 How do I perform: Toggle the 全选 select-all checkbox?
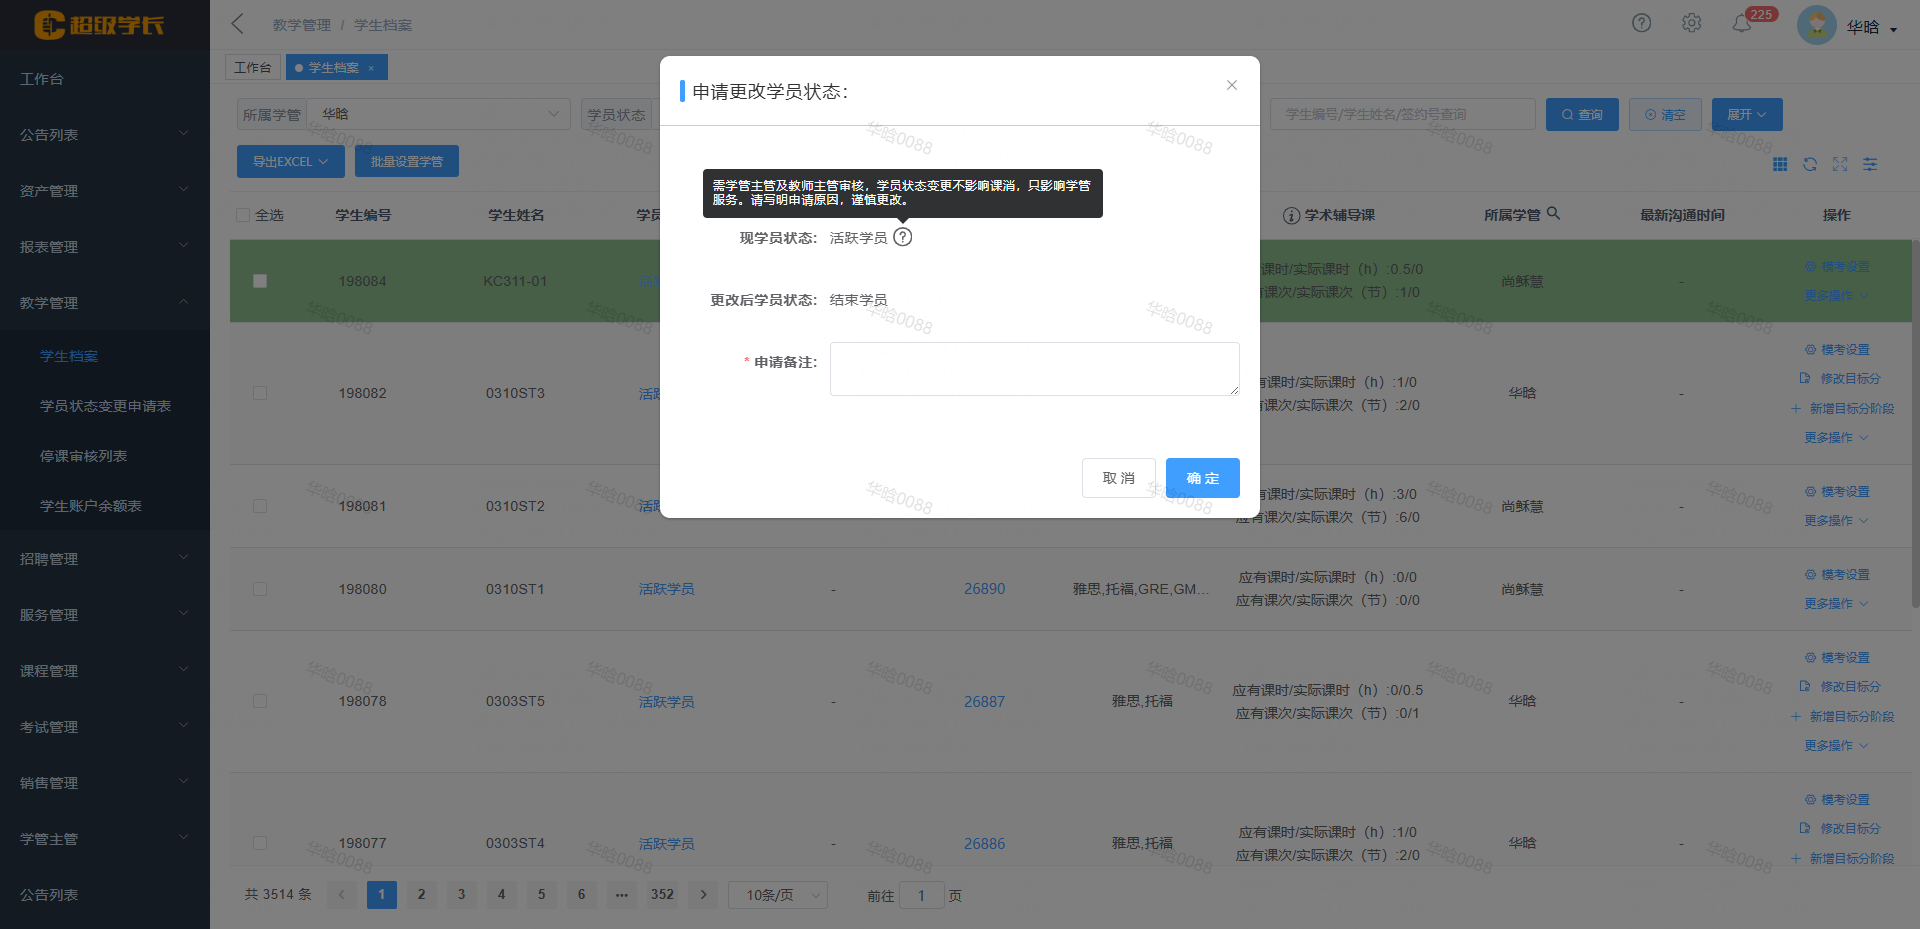[243, 214]
